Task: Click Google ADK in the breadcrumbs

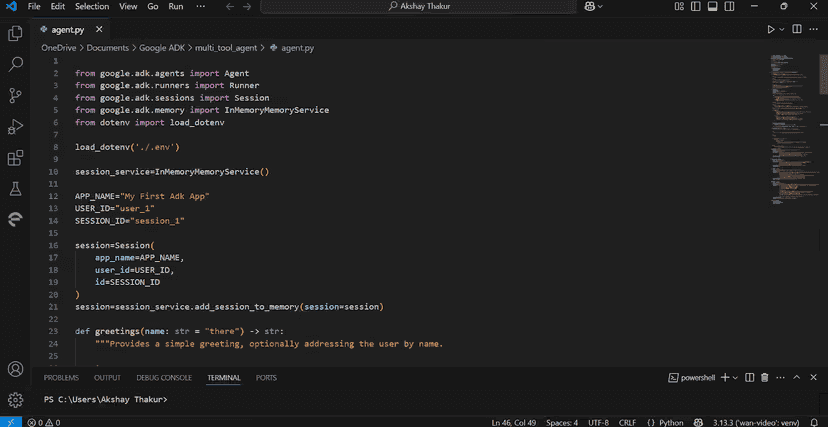Action: point(162,48)
